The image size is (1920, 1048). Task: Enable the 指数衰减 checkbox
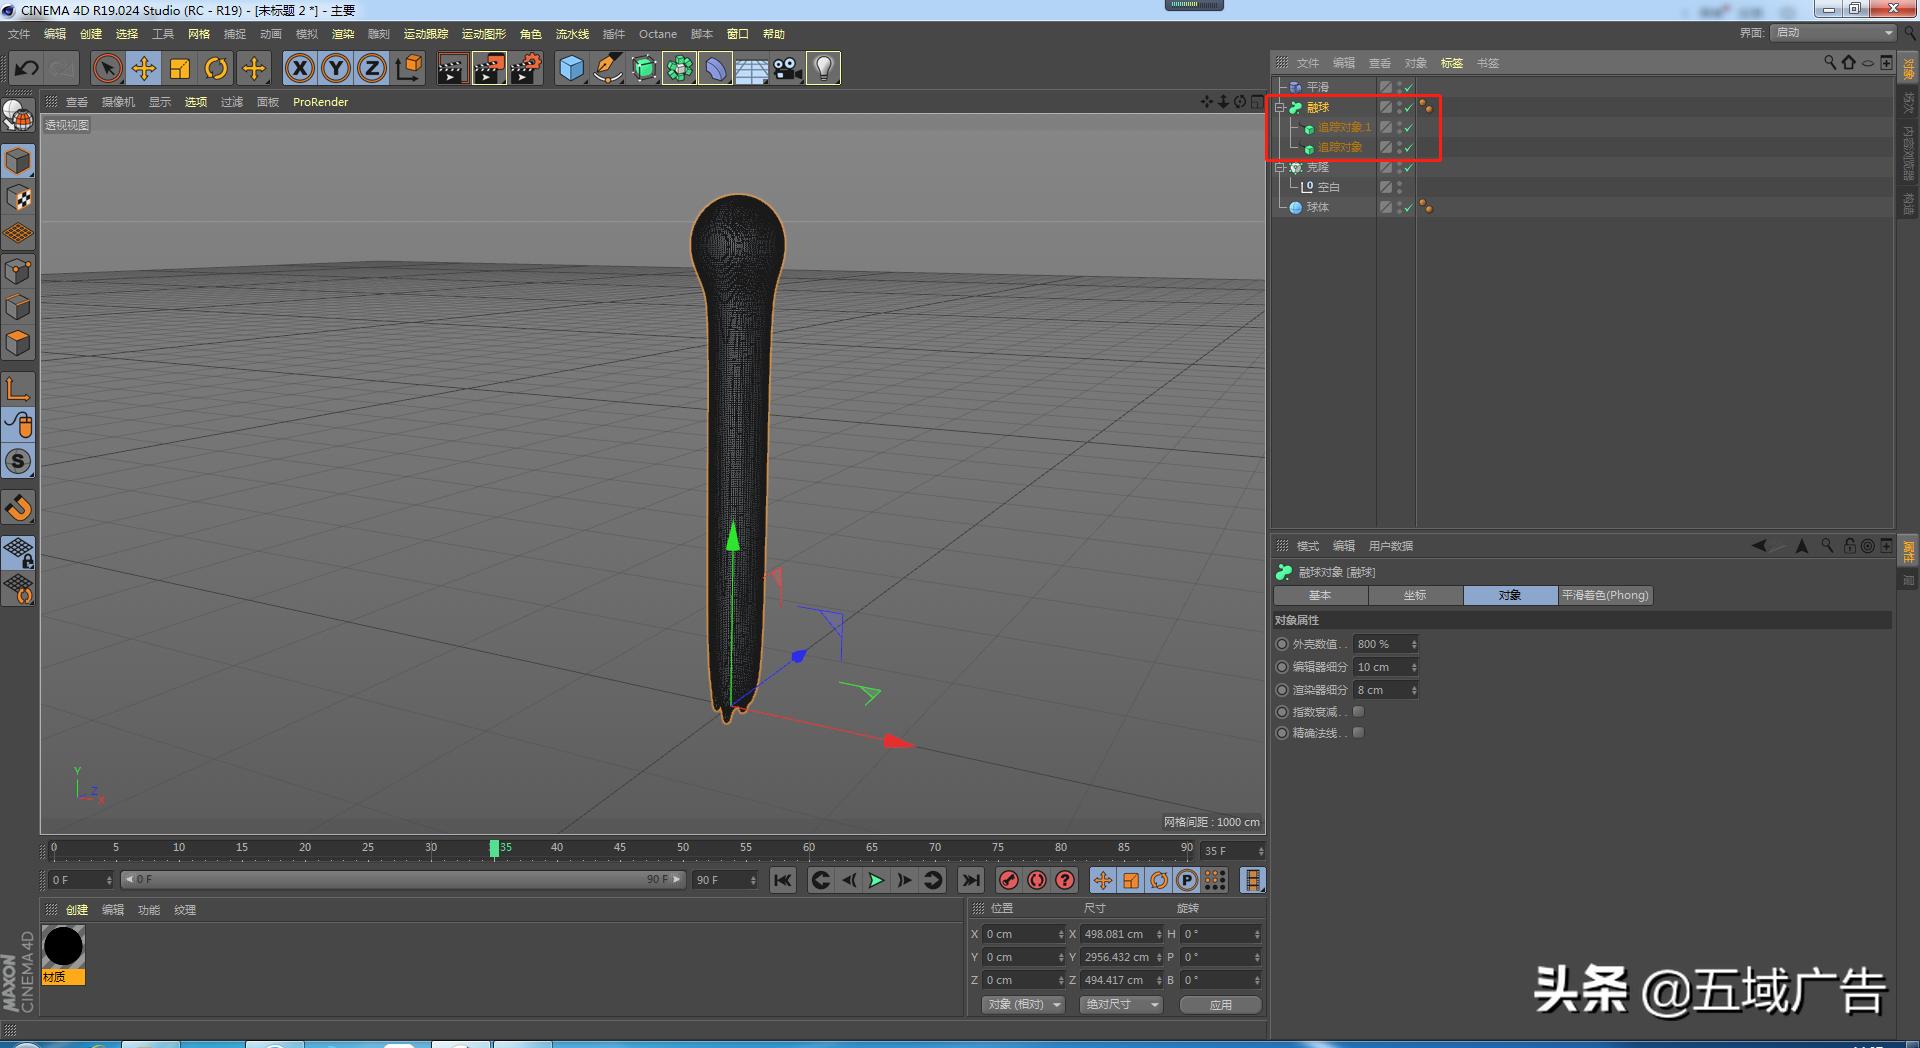tap(1358, 712)
